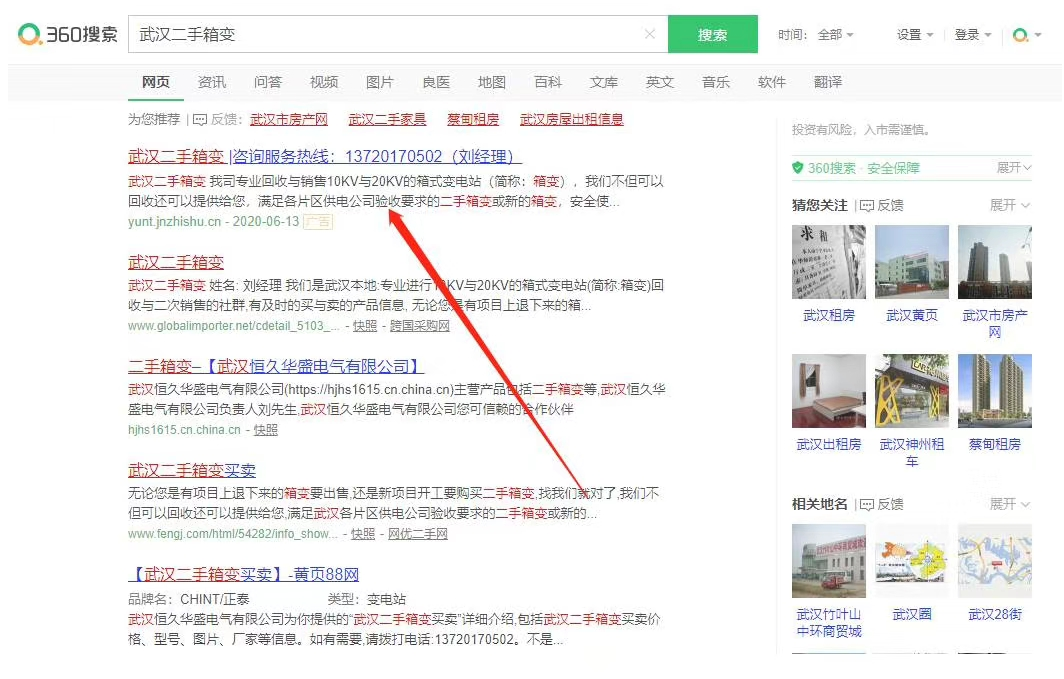Click the 武汉黄页 thumbnail image

pos(912,262)
